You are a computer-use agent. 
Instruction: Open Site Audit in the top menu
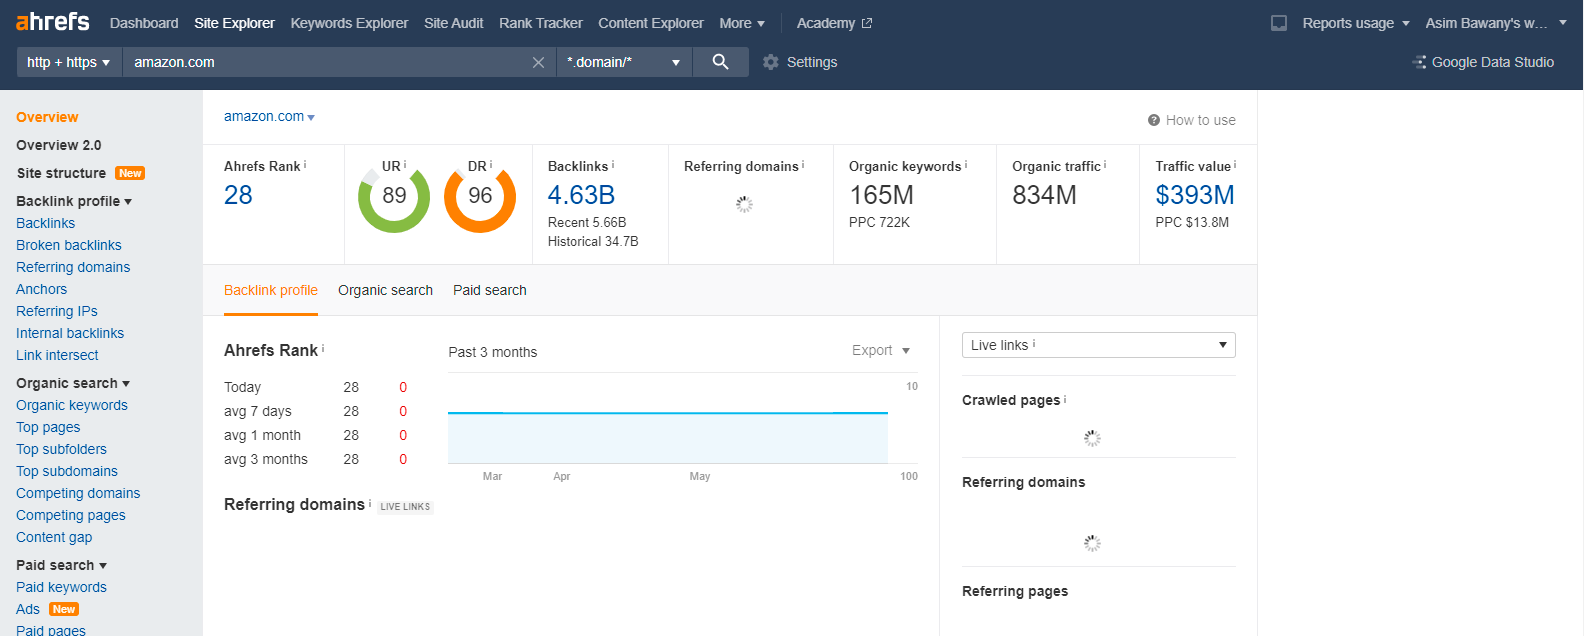[453, 23]
